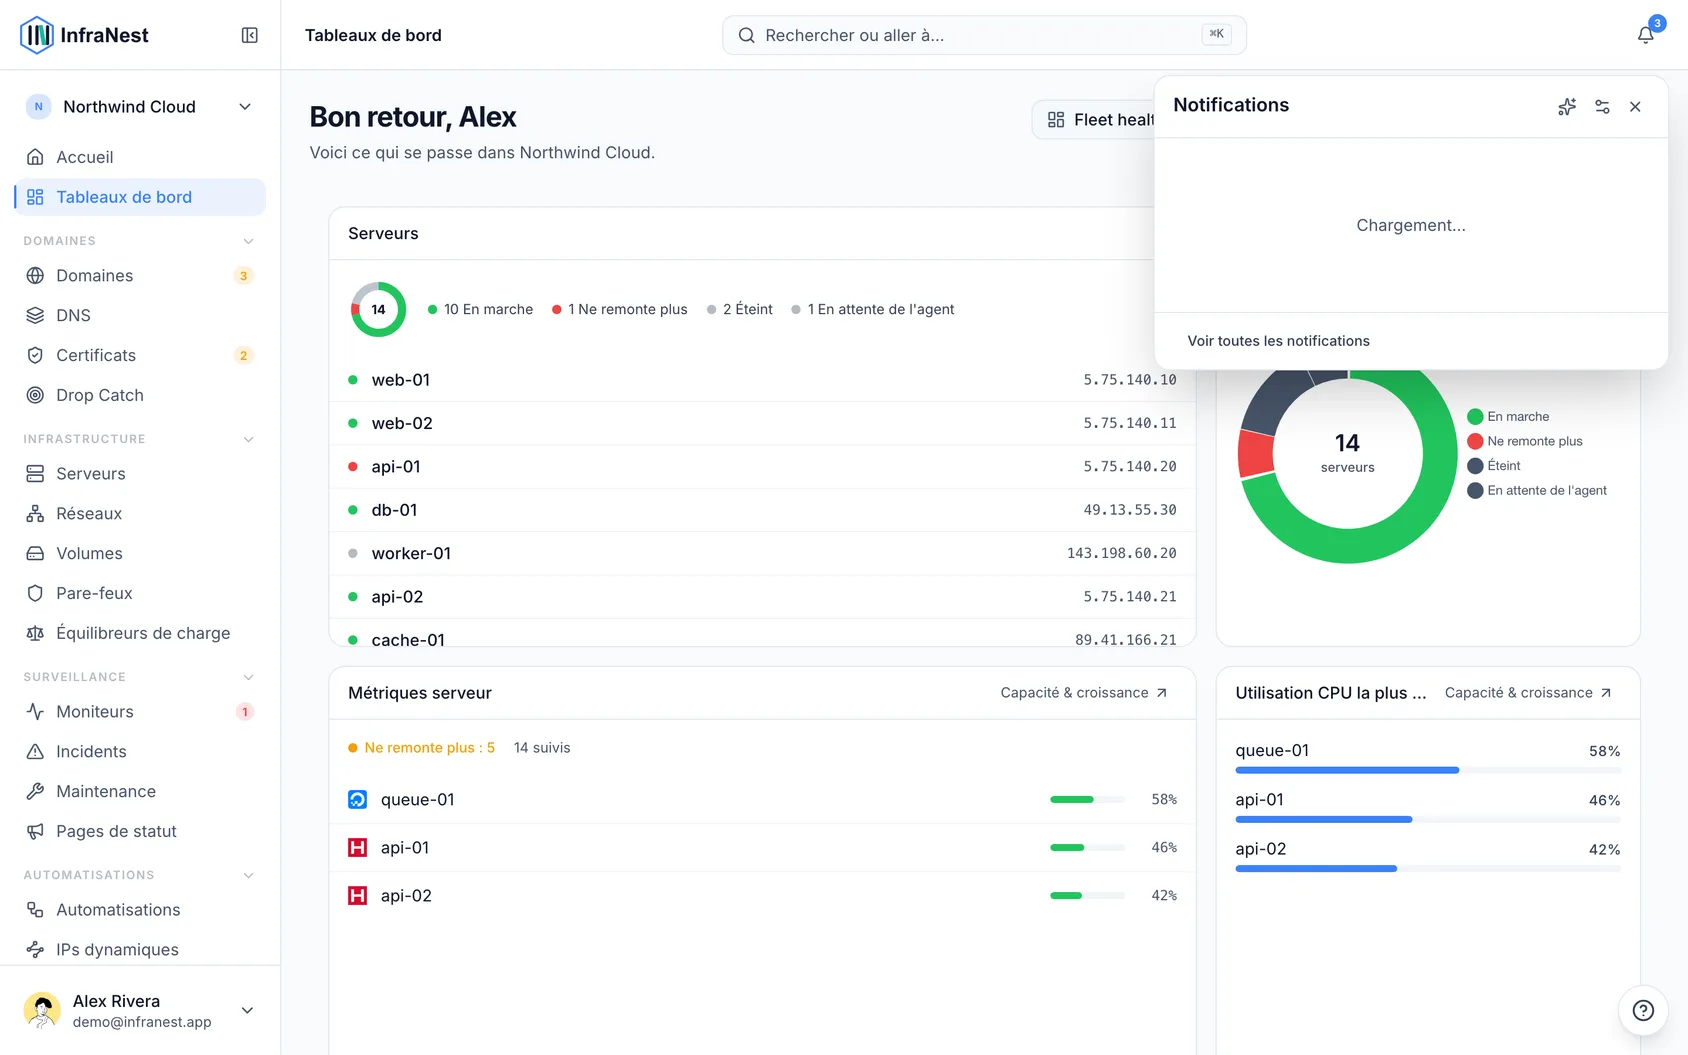Collapse the DOMAINES section
The width and height of the screenshot is (1688, 1055).
click(249, 241)
